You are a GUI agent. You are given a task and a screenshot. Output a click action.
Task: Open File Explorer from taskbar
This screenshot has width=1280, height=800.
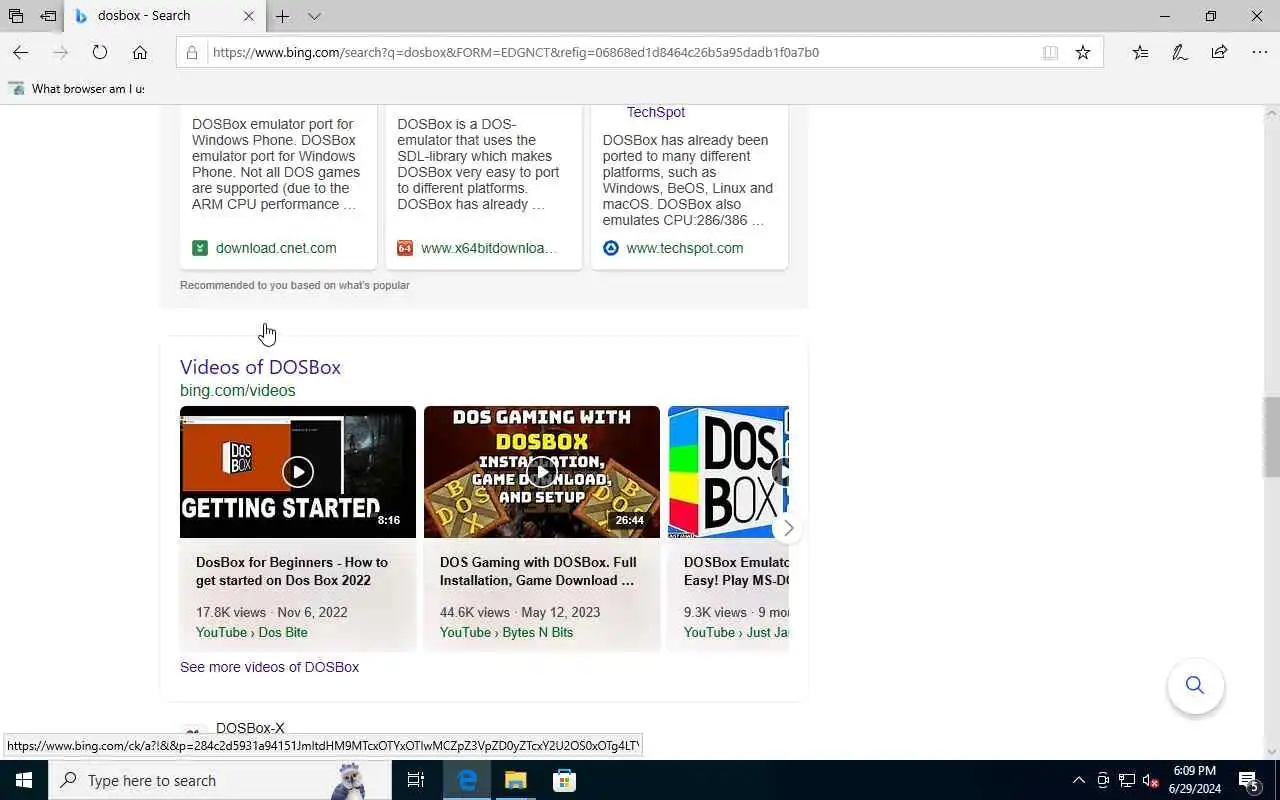(515, 780)
